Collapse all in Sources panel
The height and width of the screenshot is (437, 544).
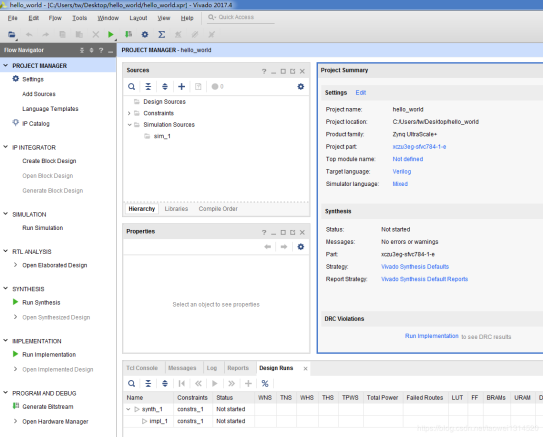(x=148, y=86)
